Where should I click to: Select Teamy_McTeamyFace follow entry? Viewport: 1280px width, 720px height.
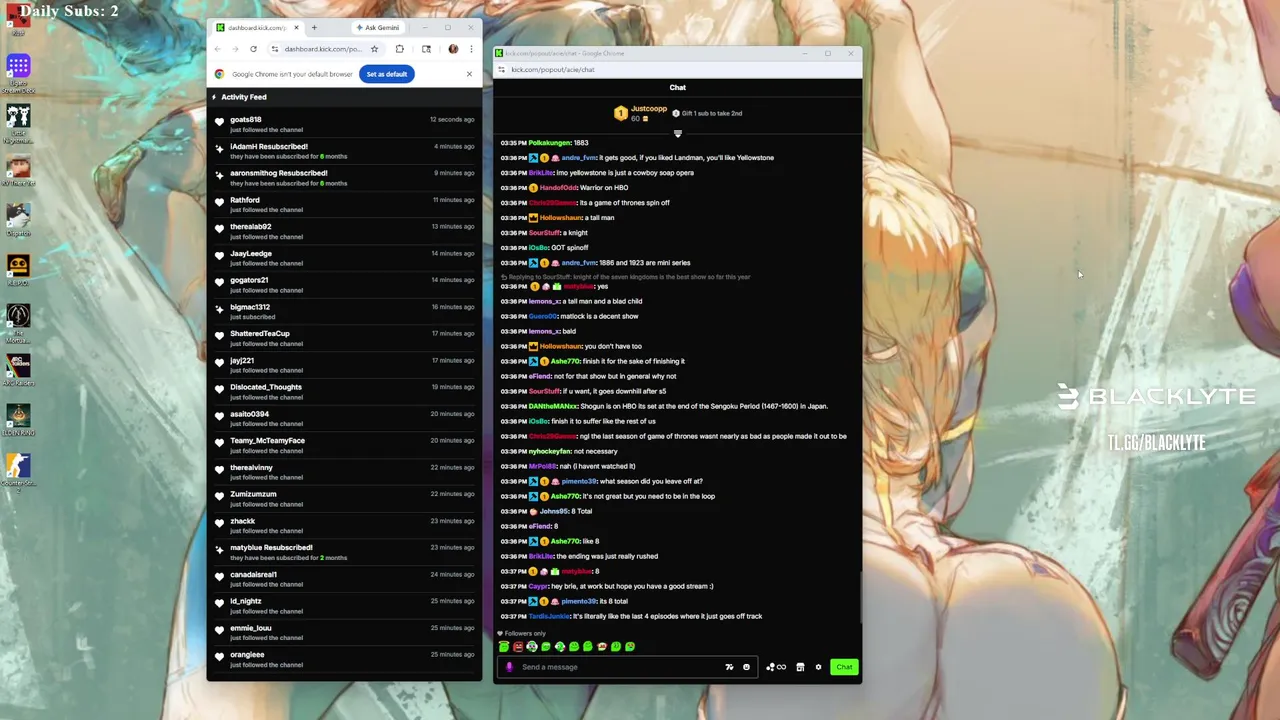pyautogui.click(x=344, y=445)
